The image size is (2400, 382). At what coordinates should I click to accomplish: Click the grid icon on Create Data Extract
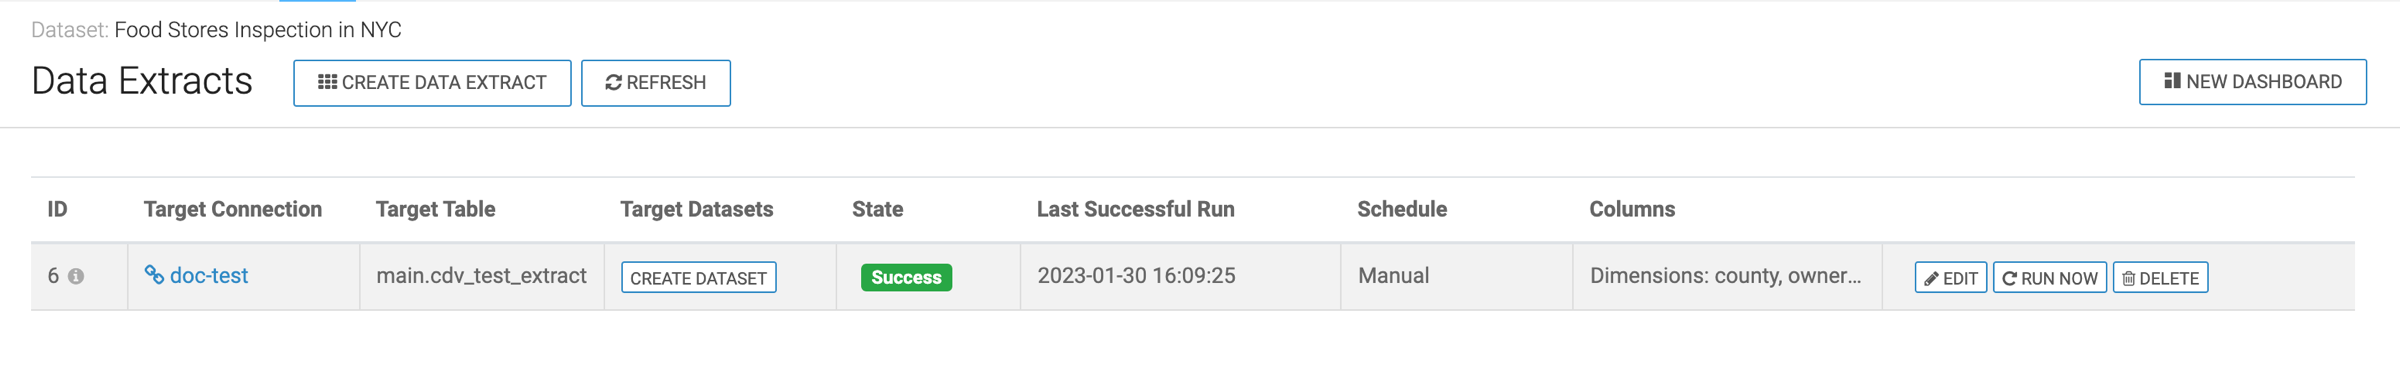(327, 82)
